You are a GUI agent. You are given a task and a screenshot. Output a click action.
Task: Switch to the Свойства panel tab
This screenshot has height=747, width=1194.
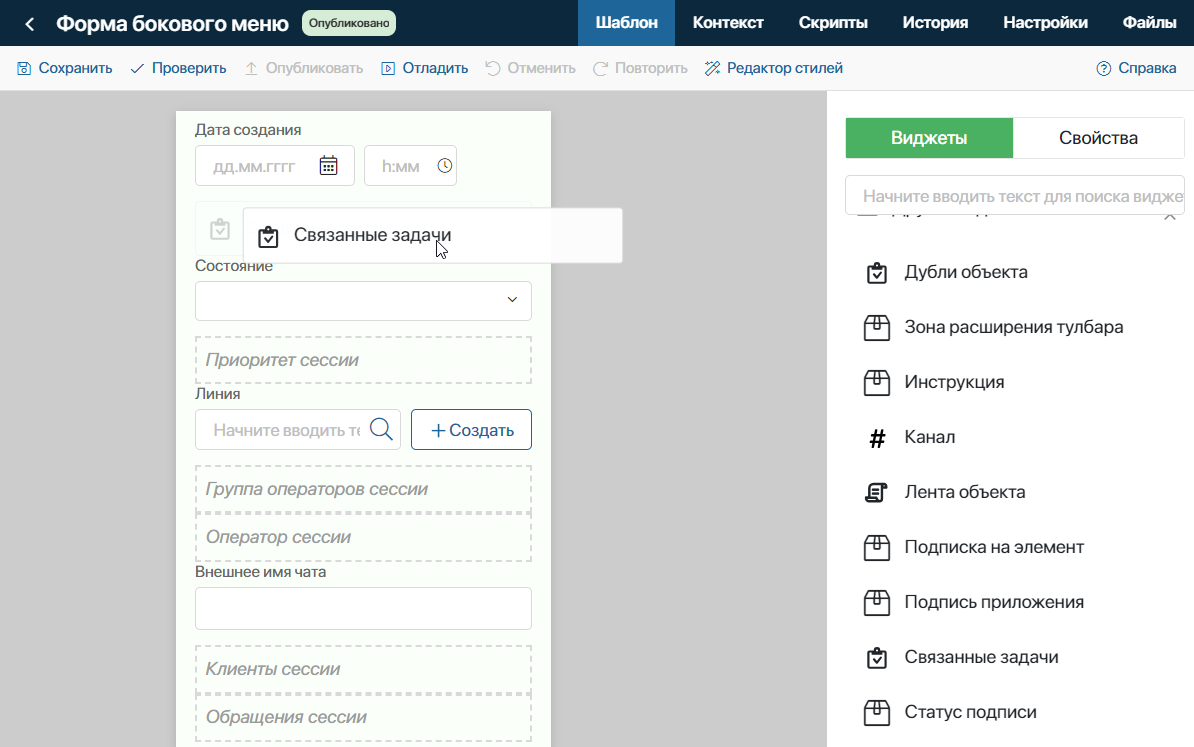coord(1098,138)
